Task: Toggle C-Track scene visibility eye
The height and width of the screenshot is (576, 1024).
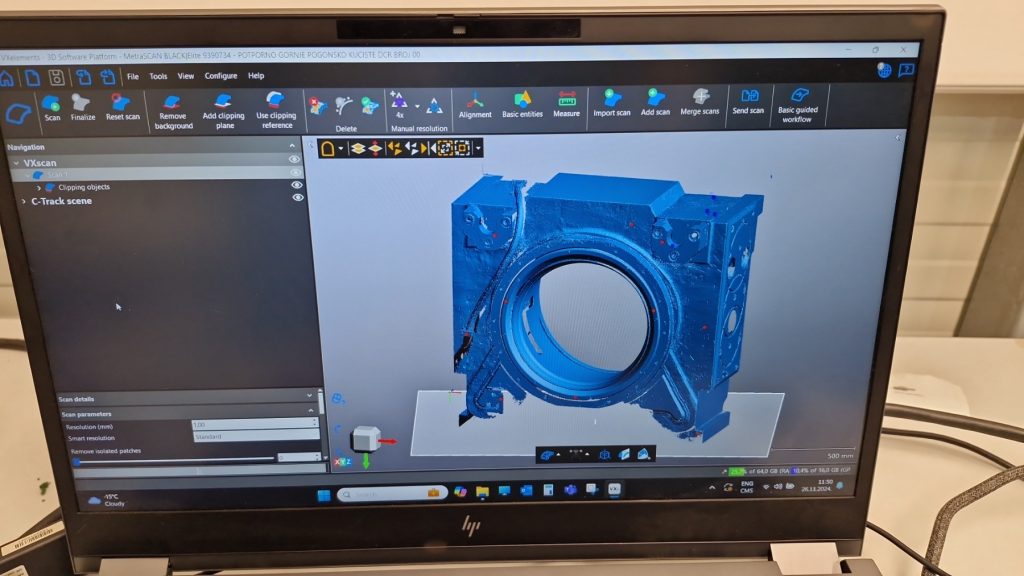Action: click(x=297, y=198)
